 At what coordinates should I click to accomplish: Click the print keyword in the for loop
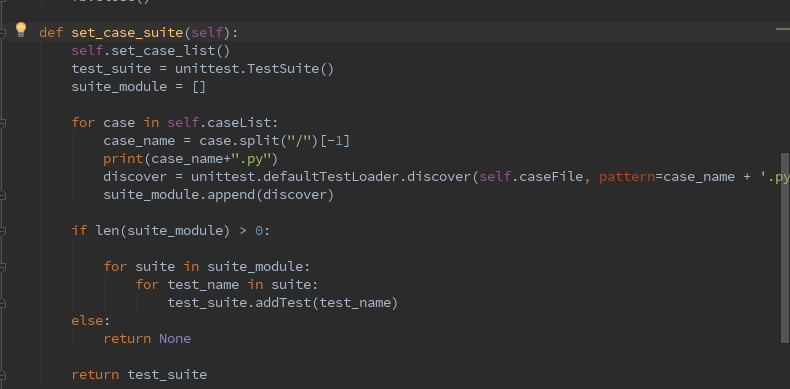[x=123, y=159]
